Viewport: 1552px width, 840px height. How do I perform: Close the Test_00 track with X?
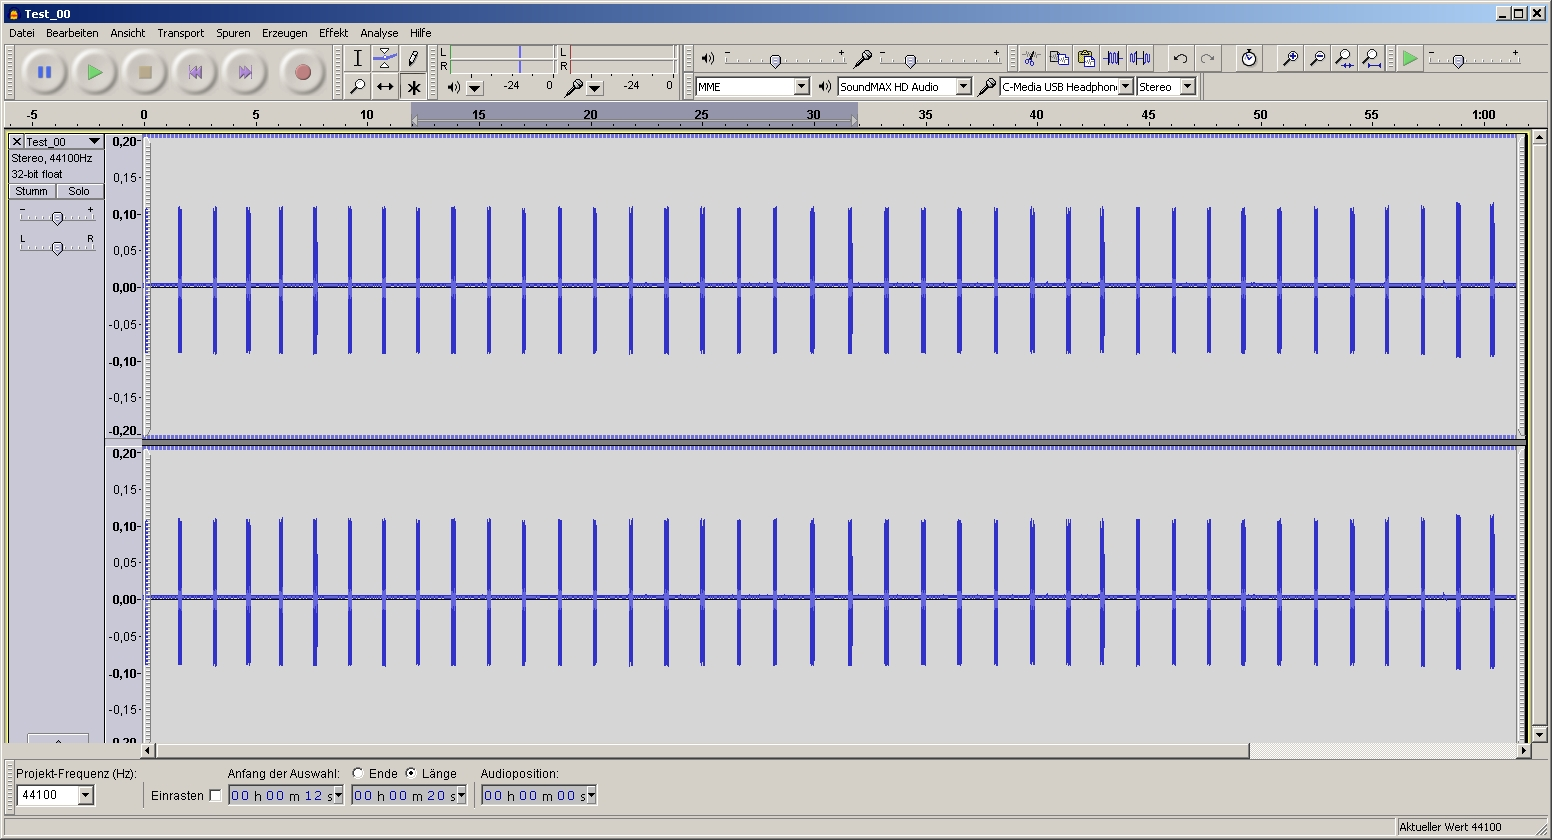point(16,142)
